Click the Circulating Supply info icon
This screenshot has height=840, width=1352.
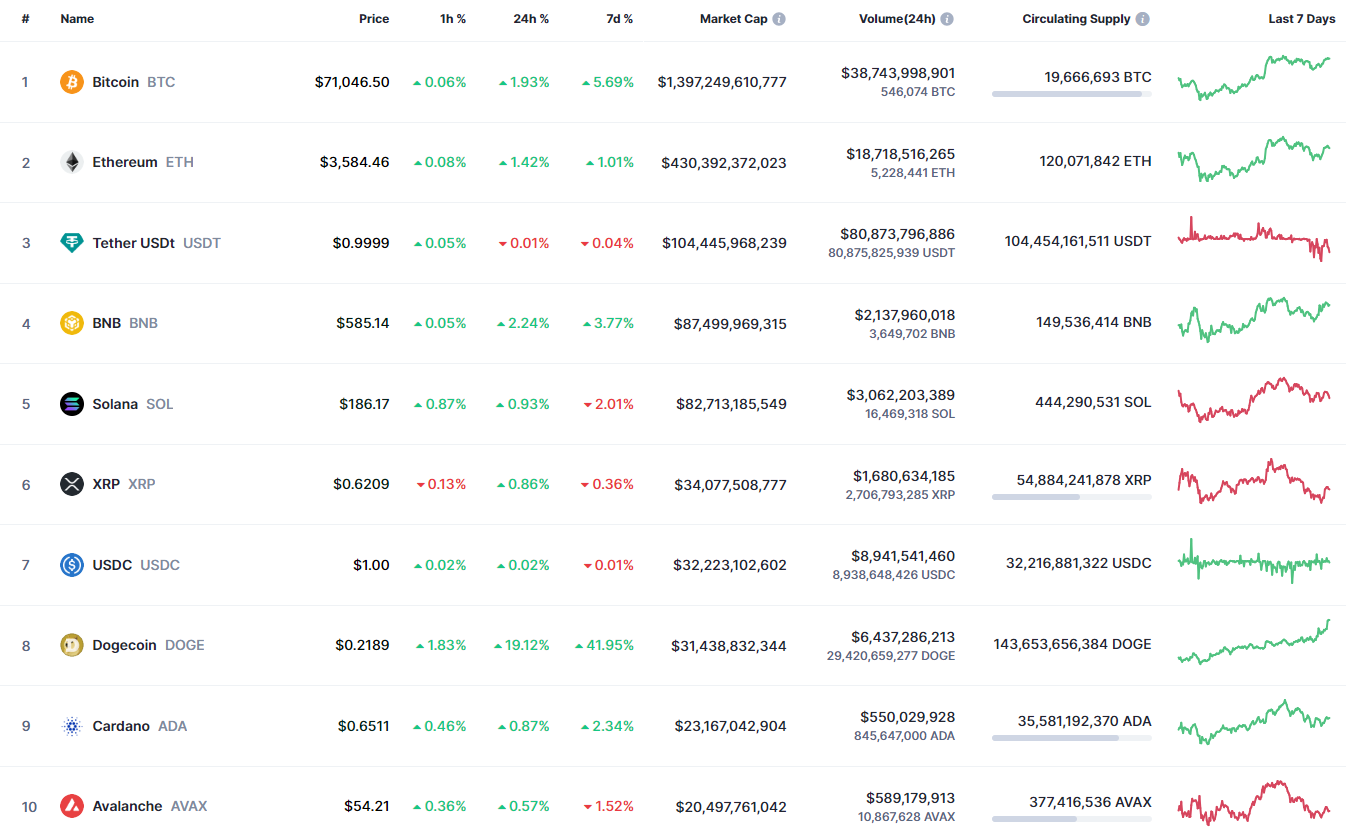point(1143,19)
